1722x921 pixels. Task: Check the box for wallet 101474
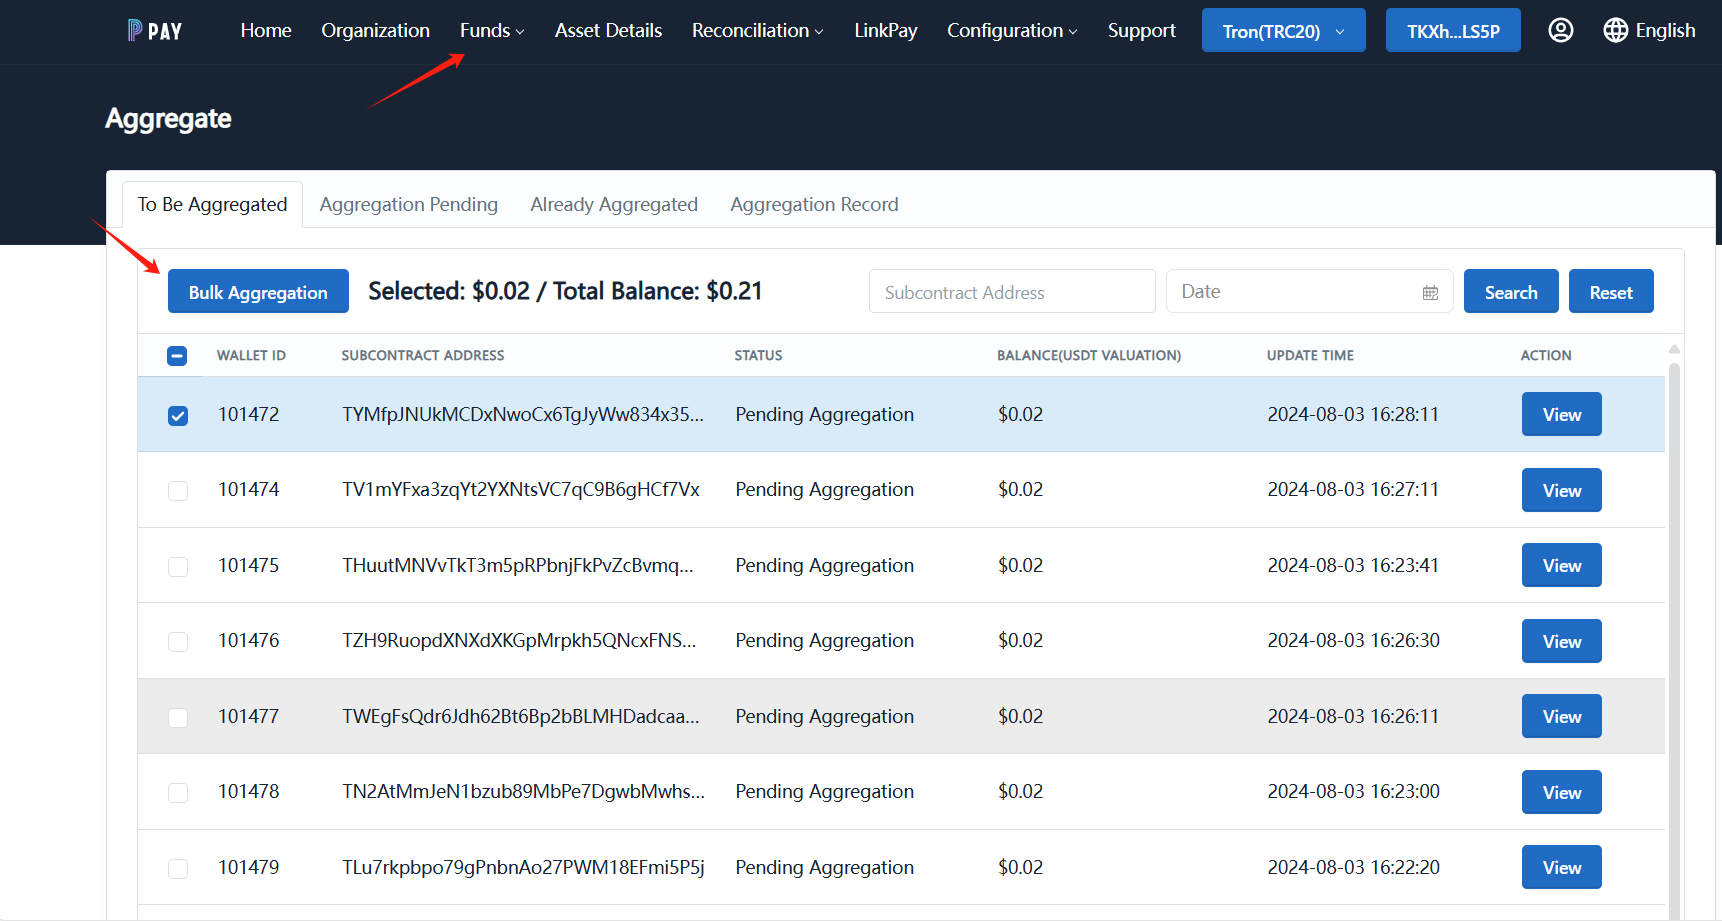click(178, 490)
